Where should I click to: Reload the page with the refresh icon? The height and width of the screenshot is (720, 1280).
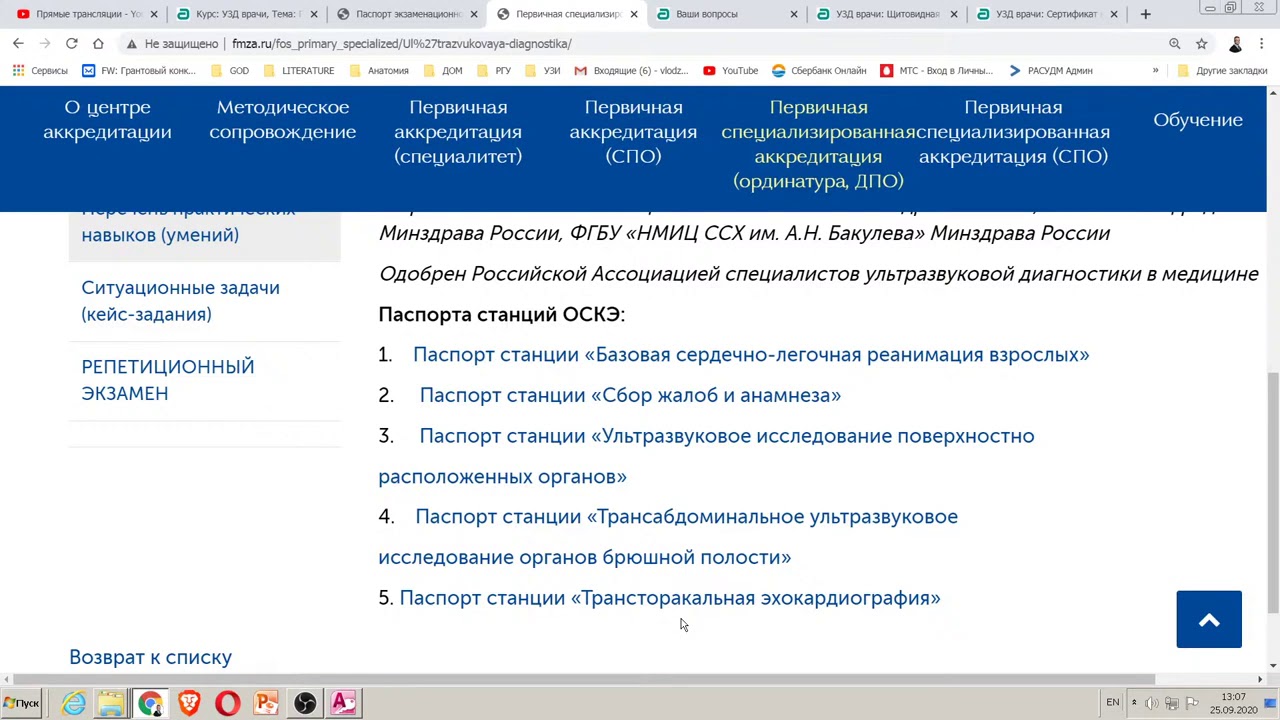(72, 43)
